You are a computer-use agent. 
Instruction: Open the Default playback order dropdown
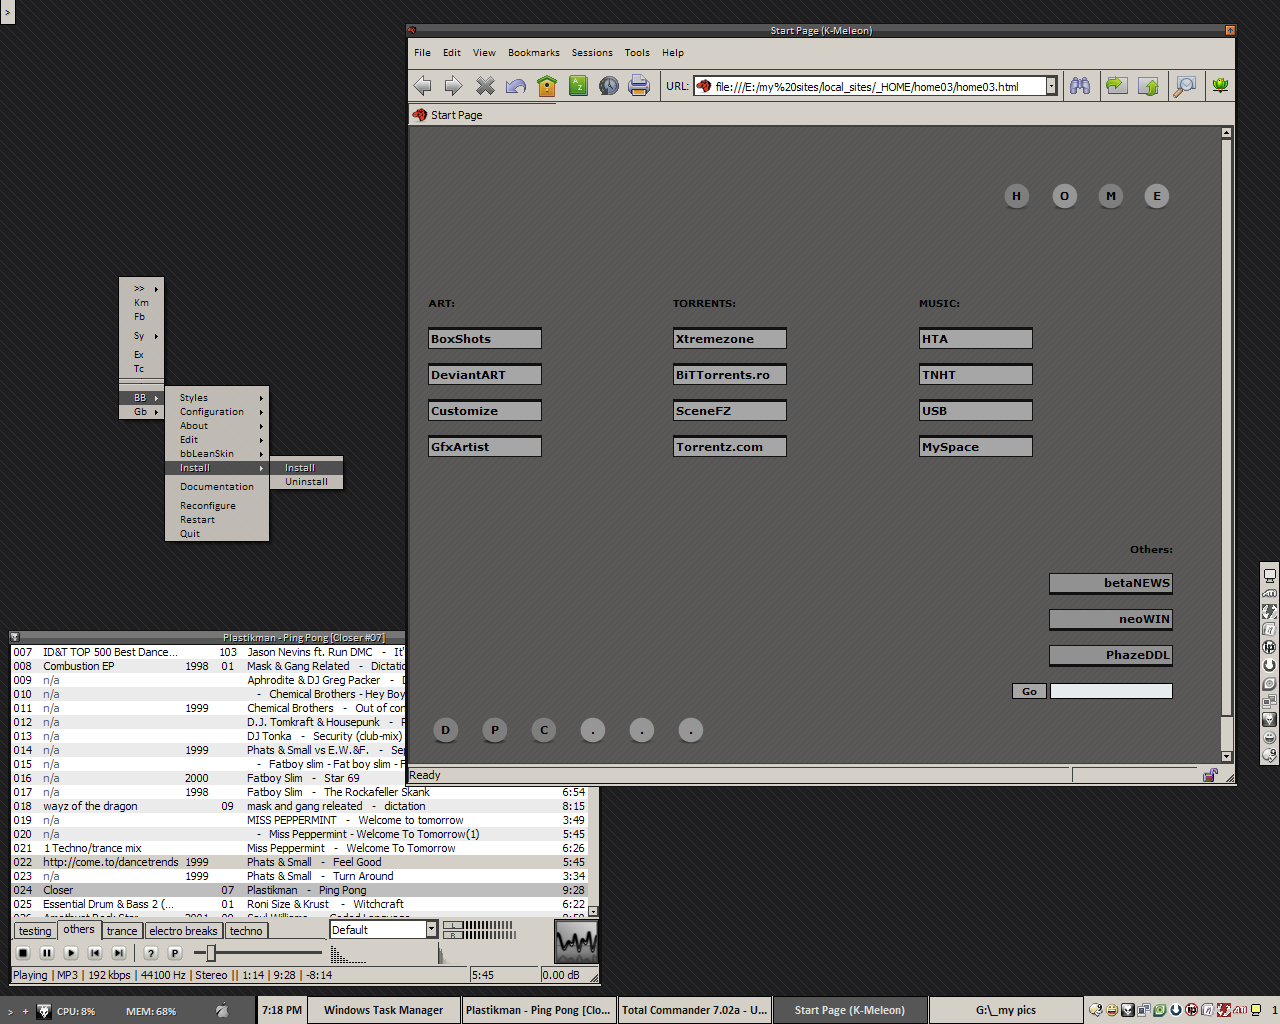[x=432, y=929]
